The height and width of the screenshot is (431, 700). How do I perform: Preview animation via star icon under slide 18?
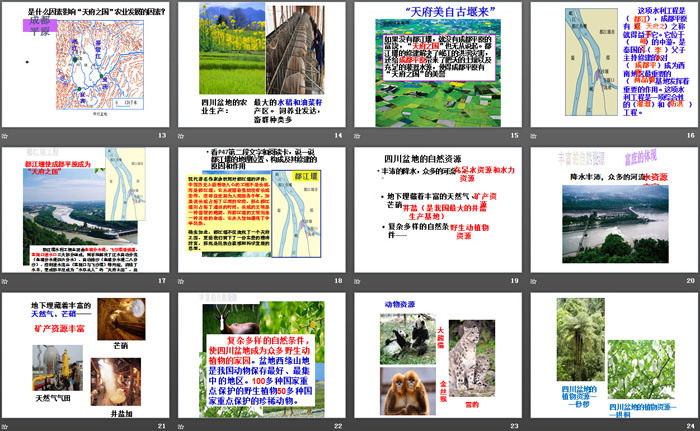pos(181,281)
